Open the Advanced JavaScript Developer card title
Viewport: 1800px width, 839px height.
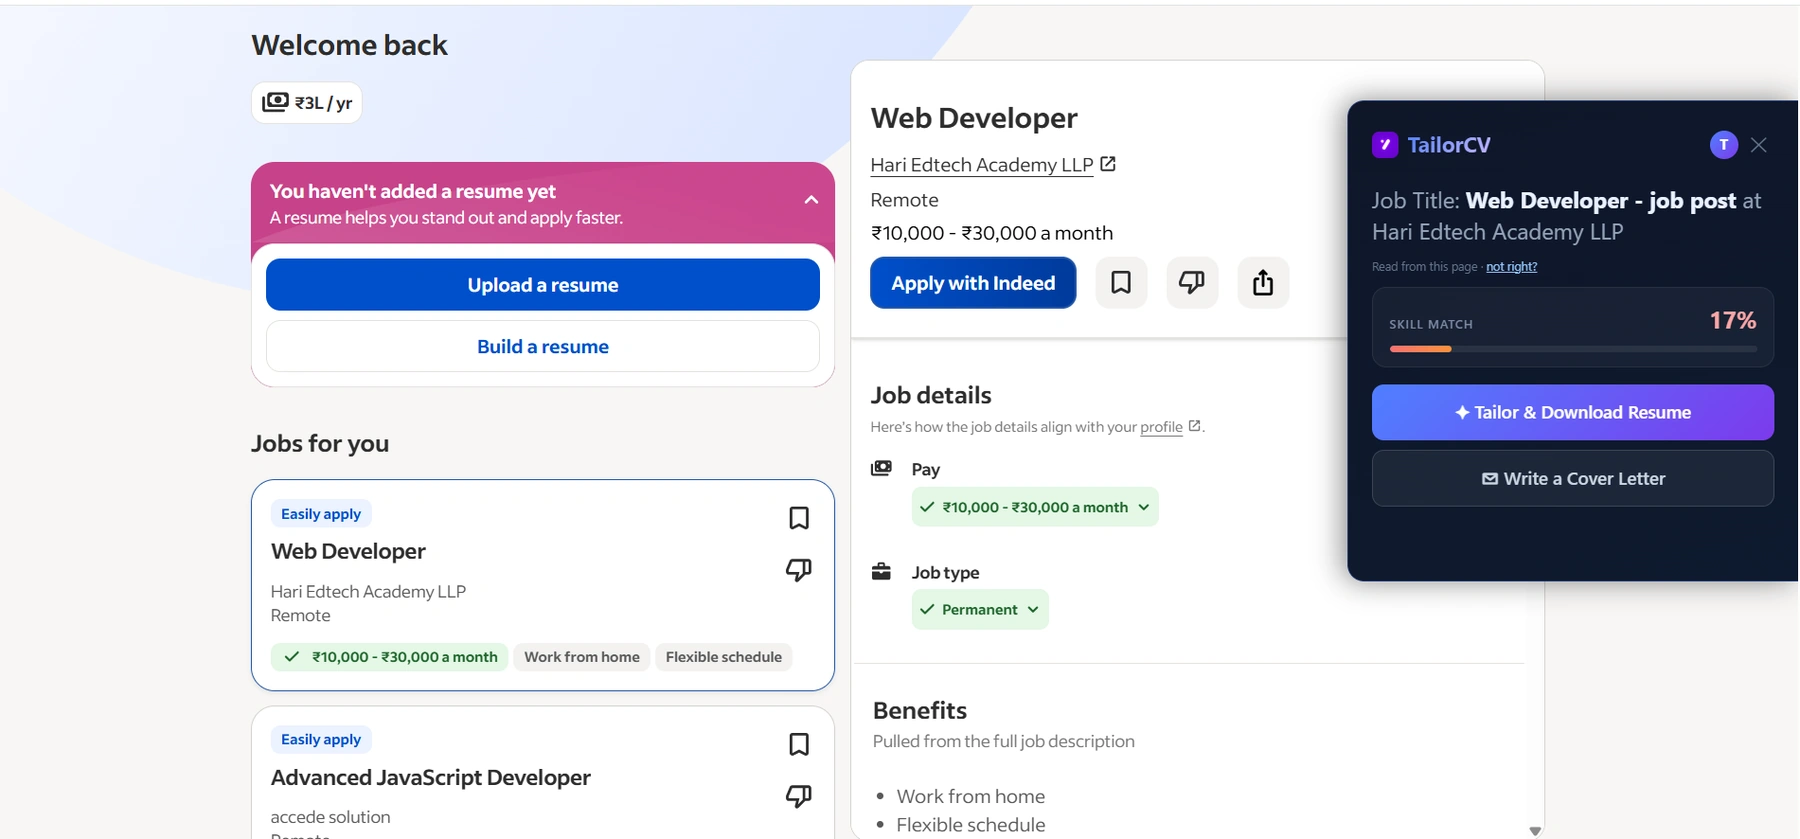coord(430,777)
